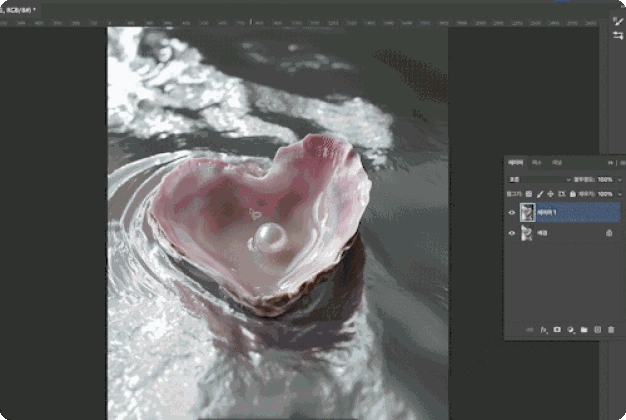
Task: Add a layer mask with mask icon
Action: [557, 329]
